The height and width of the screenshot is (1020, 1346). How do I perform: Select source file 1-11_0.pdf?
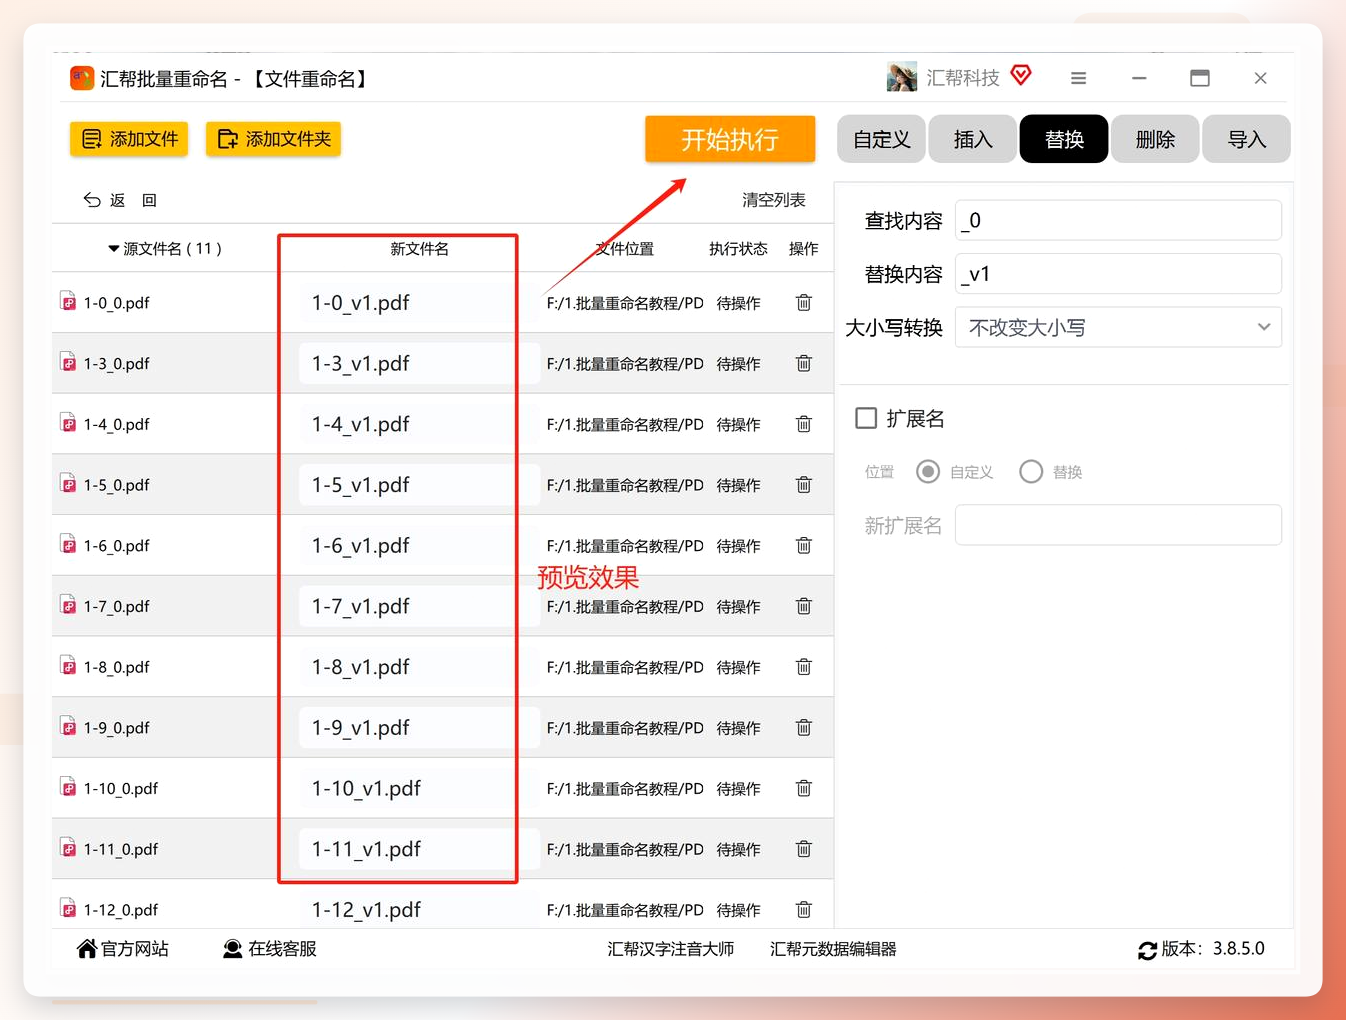[120, 849]
